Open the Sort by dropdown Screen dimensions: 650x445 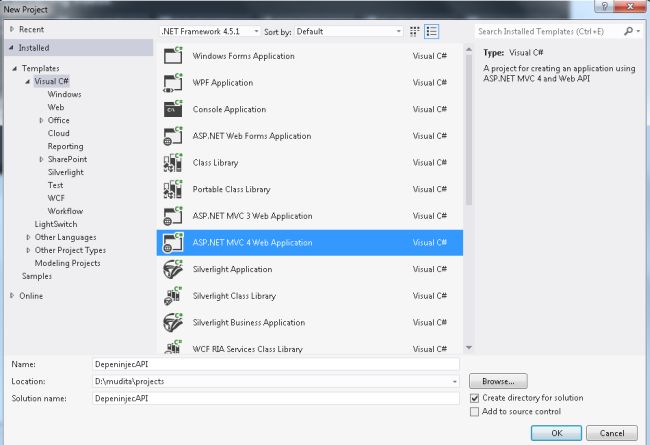[349, 32]
